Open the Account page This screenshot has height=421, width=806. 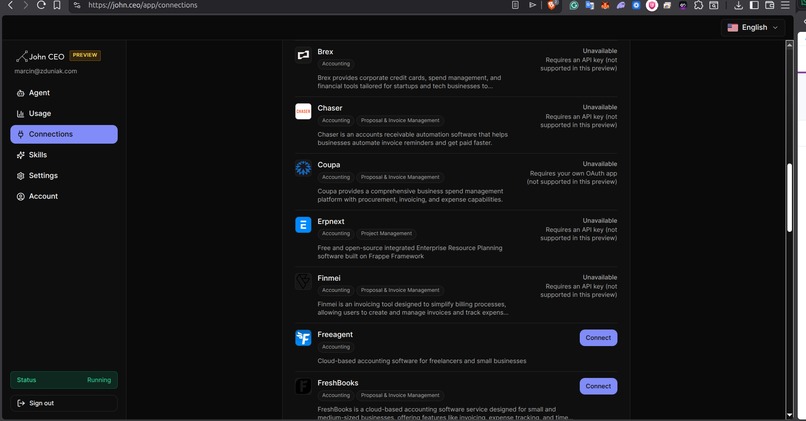coord(64,196)
